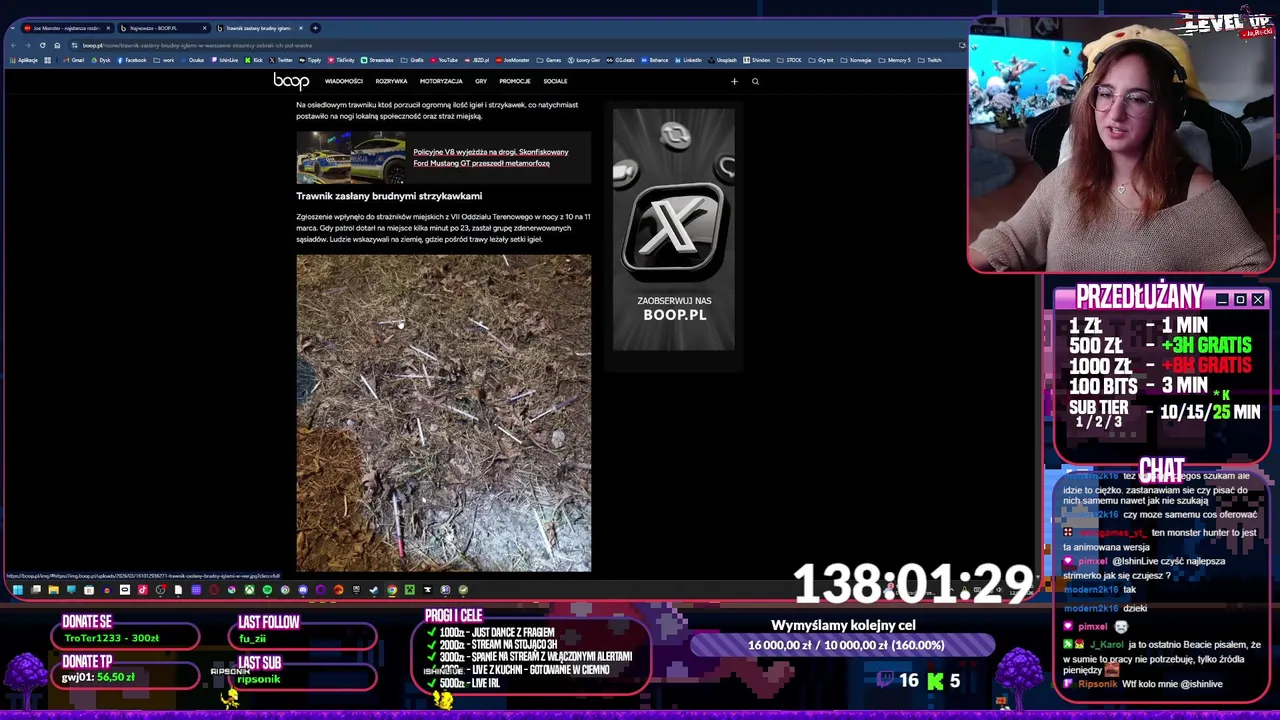
Task: Open the Gry tnt bookmarks folder
Action: pyautogui.click(x=820, y=60)
